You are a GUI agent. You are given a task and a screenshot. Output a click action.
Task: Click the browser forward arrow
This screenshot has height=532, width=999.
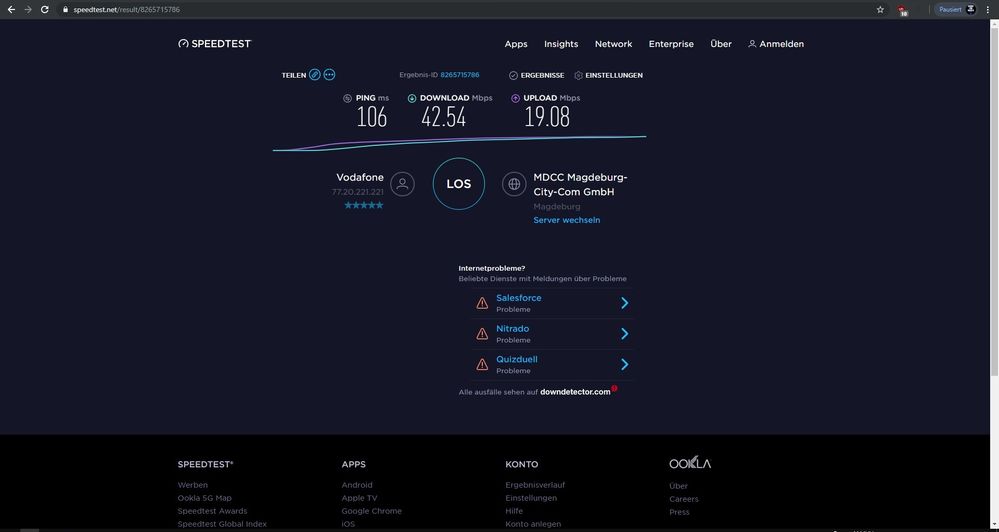point(27,10)
